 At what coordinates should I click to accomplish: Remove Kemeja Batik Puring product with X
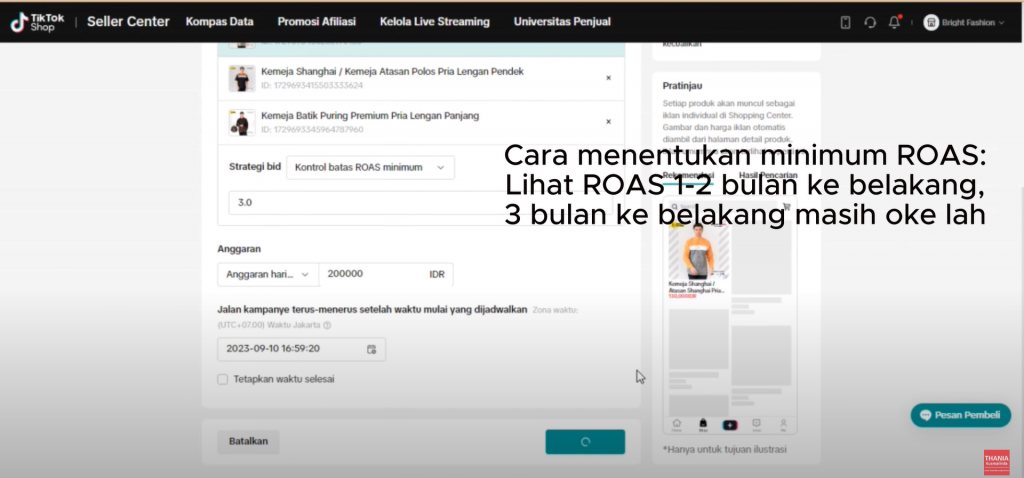(x=608, y=122)
